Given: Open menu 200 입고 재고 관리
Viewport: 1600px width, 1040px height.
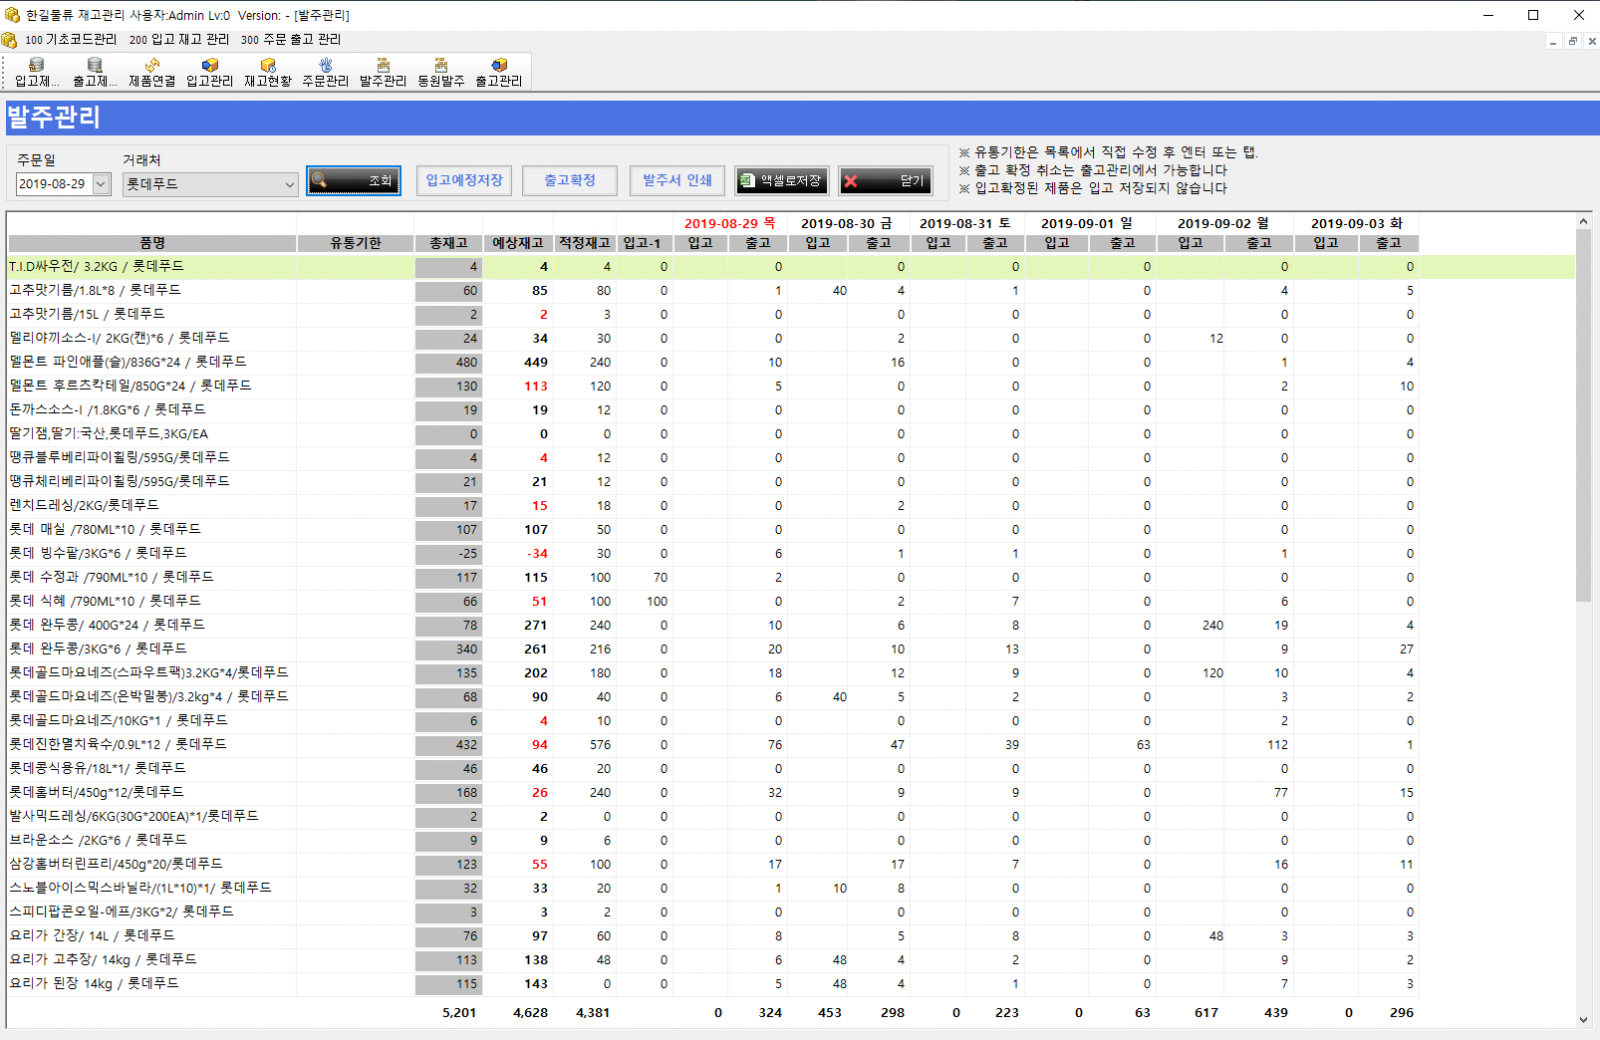Looking at the screenshot, I should [x=179, y=40].
